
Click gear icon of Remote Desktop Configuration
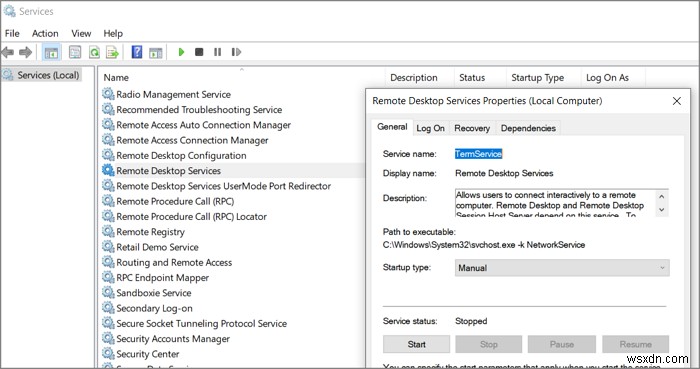click(108, 155)
